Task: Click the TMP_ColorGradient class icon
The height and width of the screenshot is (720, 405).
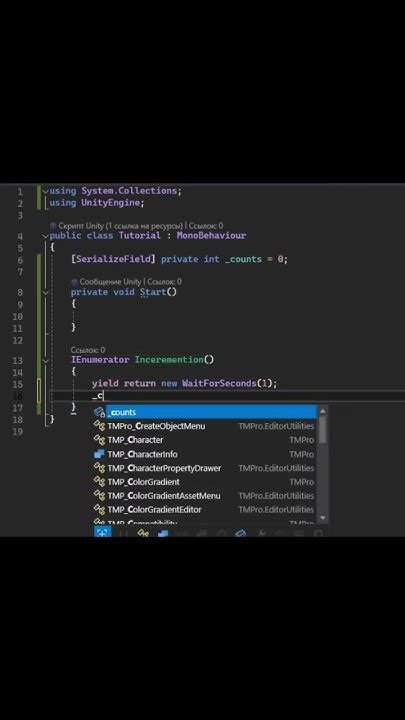Action: pyautogui.click(x=99, y=481)
